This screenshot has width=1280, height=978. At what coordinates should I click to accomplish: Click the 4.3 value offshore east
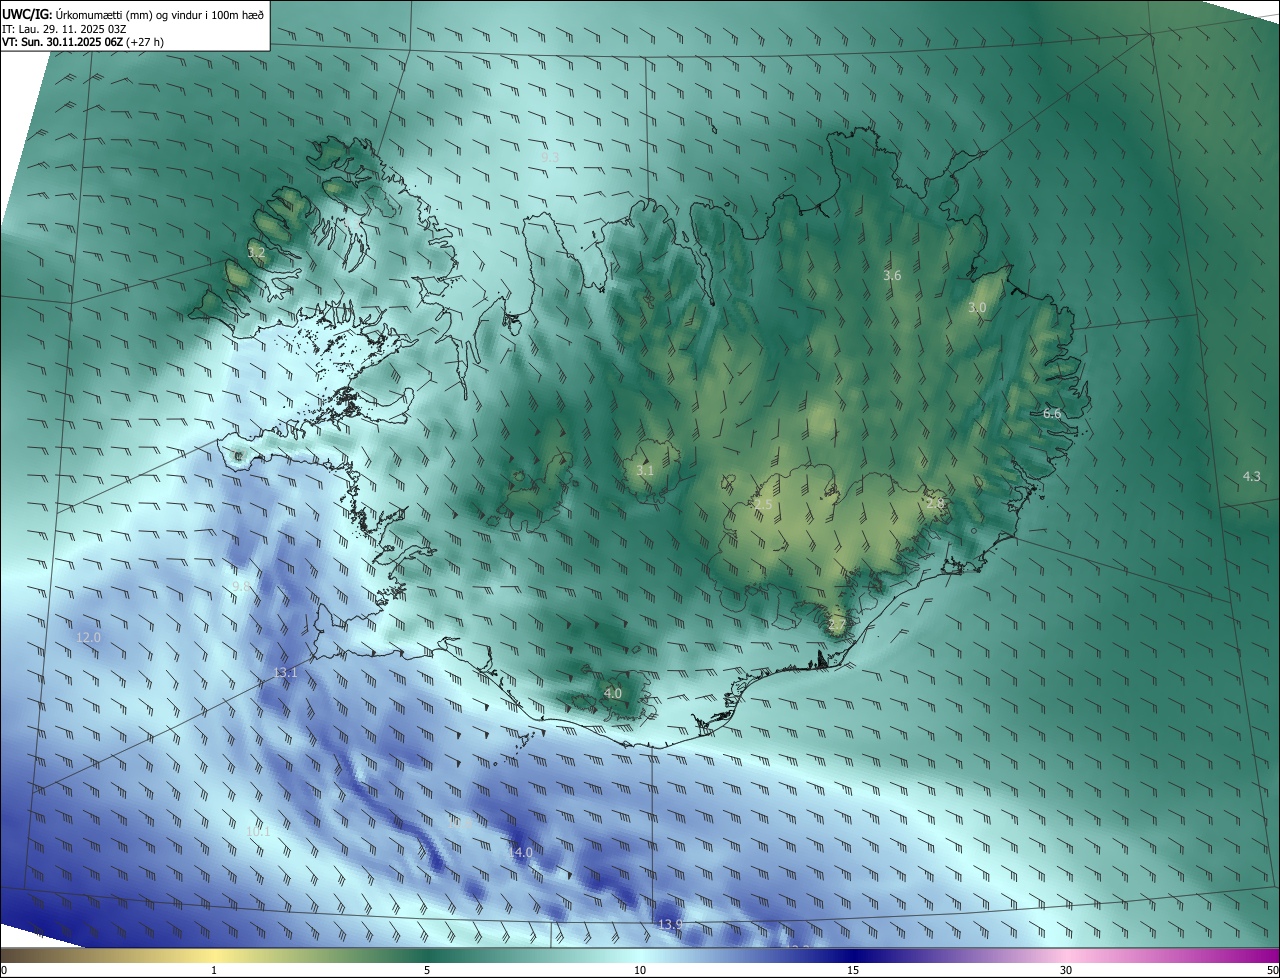(1251, 476)
